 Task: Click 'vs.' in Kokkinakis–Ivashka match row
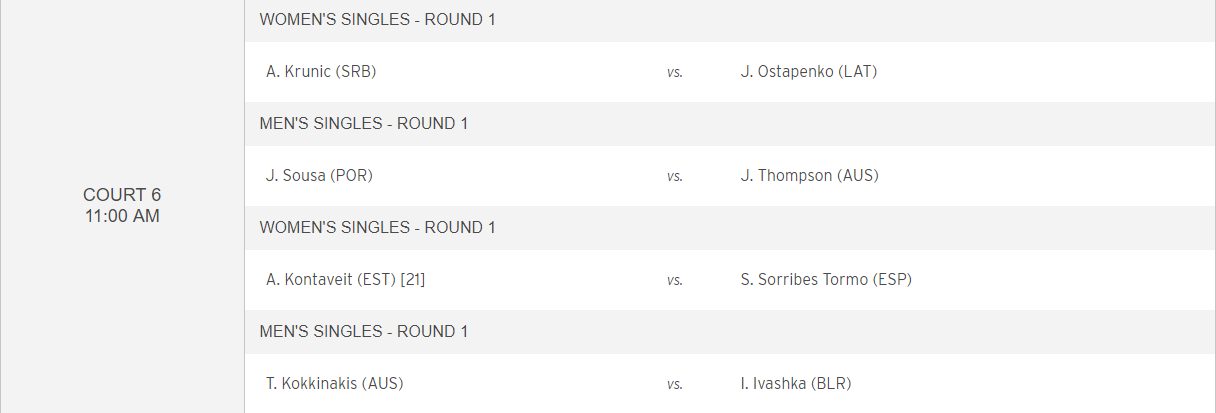coord(675,384)
